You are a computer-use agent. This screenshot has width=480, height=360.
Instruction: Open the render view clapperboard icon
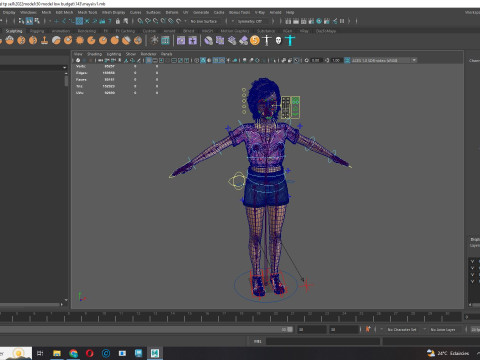coord(288,21)
